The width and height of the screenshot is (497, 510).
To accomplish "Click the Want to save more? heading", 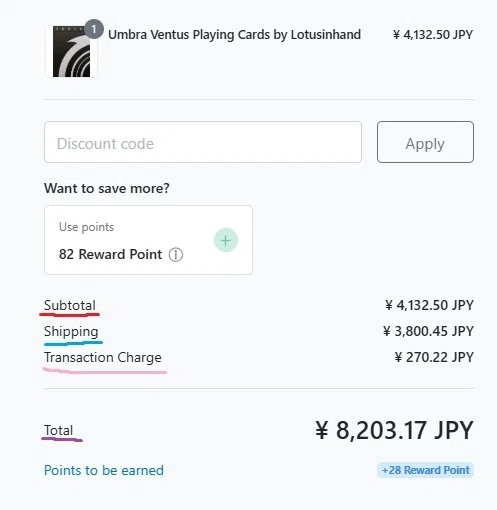I will point(107,188).
